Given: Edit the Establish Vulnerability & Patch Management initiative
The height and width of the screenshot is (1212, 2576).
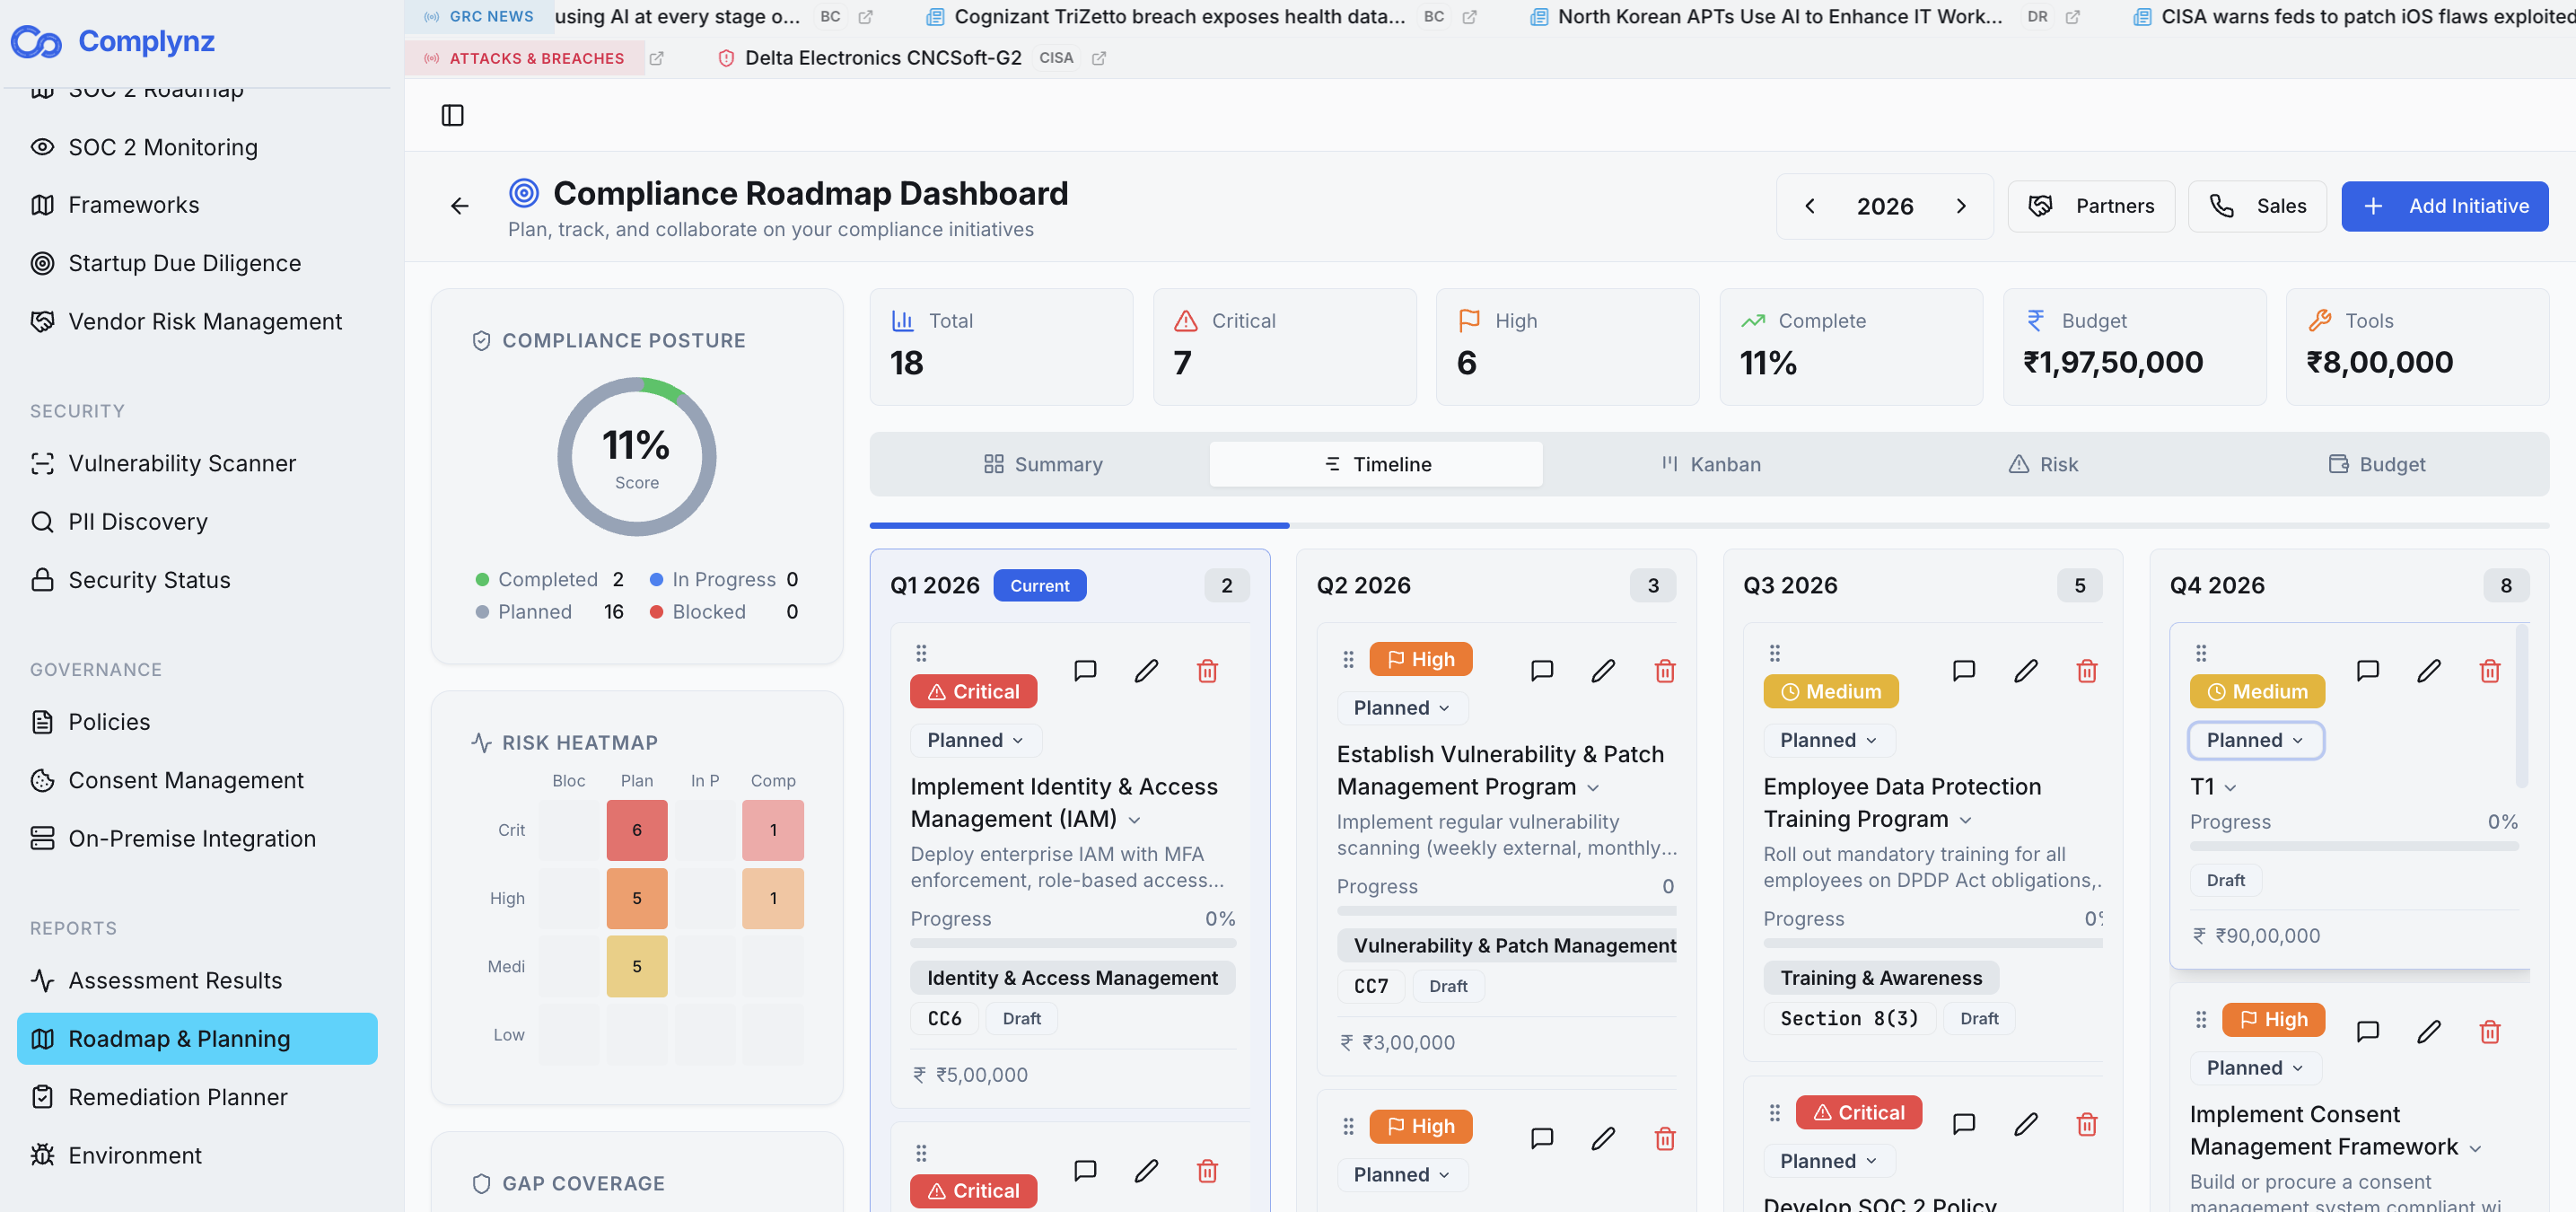Looking at the screenshot, I should pos(1603,671).
